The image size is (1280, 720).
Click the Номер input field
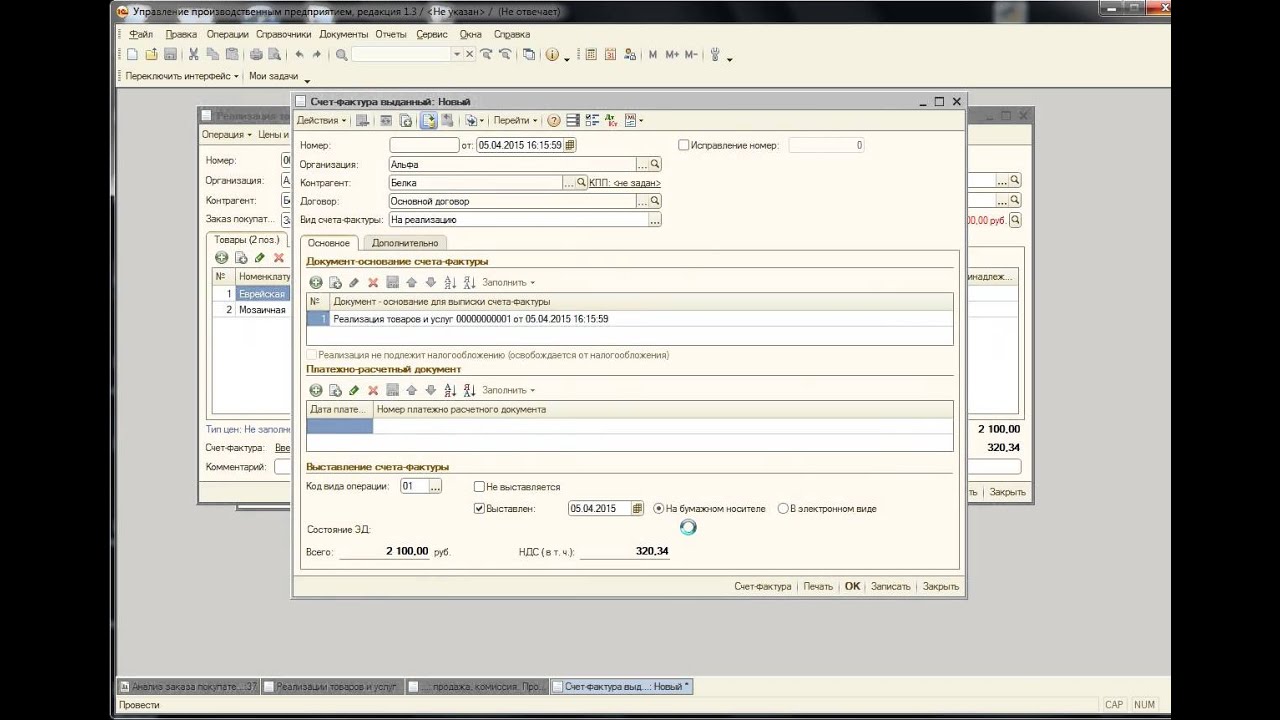(x=424, y=145)
